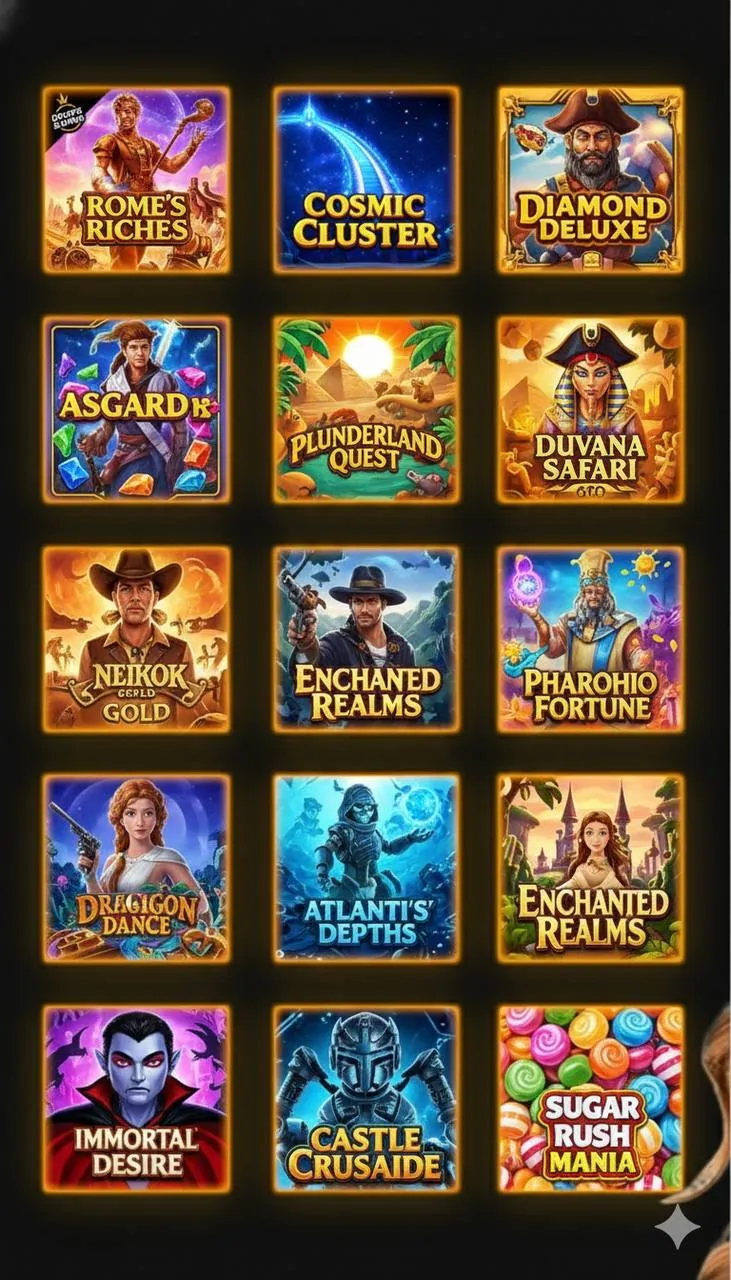Open the Rome's Riches game tile
Screen dimensions: 731x1280
pyautogui.click(x=136, y=180)
